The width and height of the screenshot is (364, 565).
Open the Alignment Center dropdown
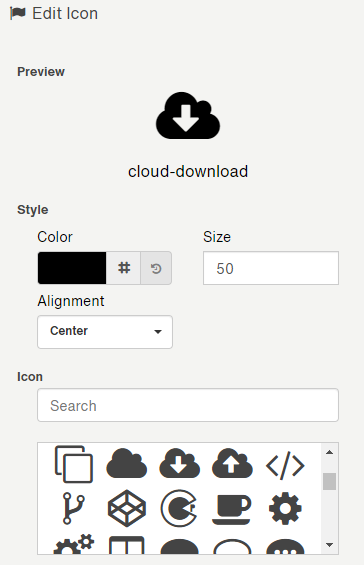105,332
